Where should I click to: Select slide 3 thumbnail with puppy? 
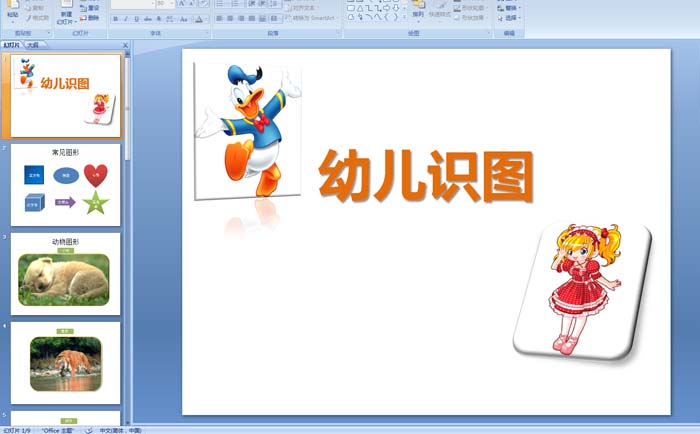(x=66, y=274)
